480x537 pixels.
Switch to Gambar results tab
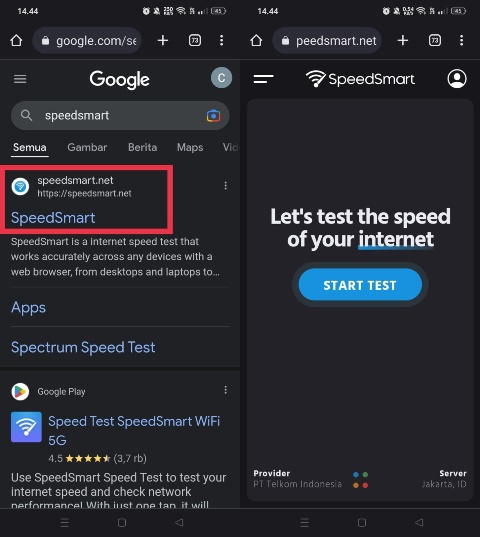click(87, 147)
